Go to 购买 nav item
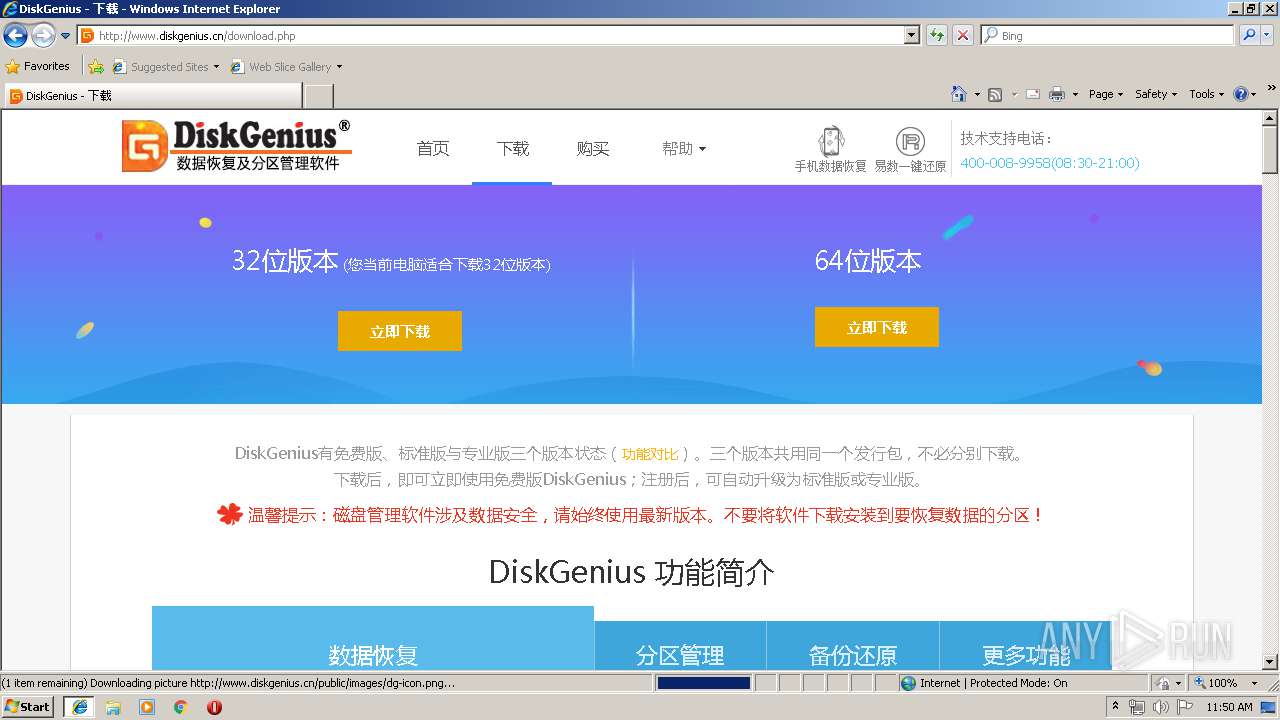Viewport: 1280px width, 720px height. click(593, 148)
